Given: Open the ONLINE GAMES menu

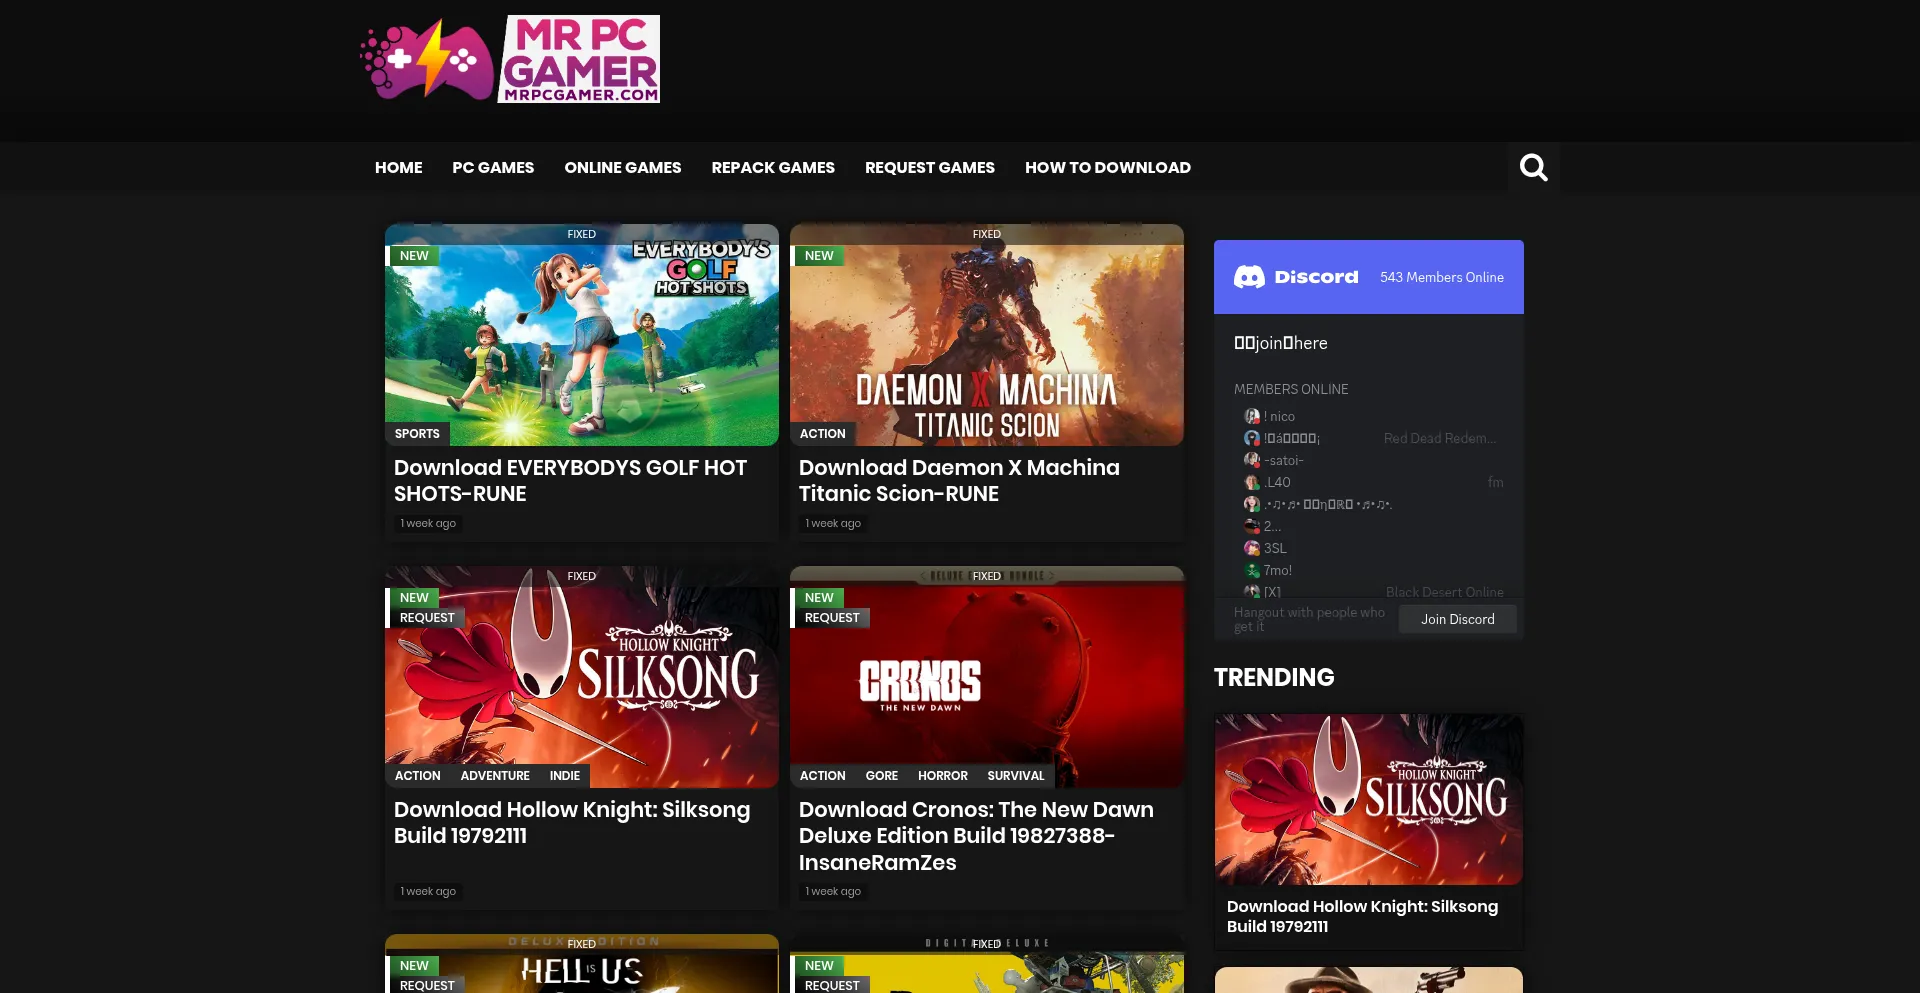Looking at the screenshot, I should click(623, 167).
